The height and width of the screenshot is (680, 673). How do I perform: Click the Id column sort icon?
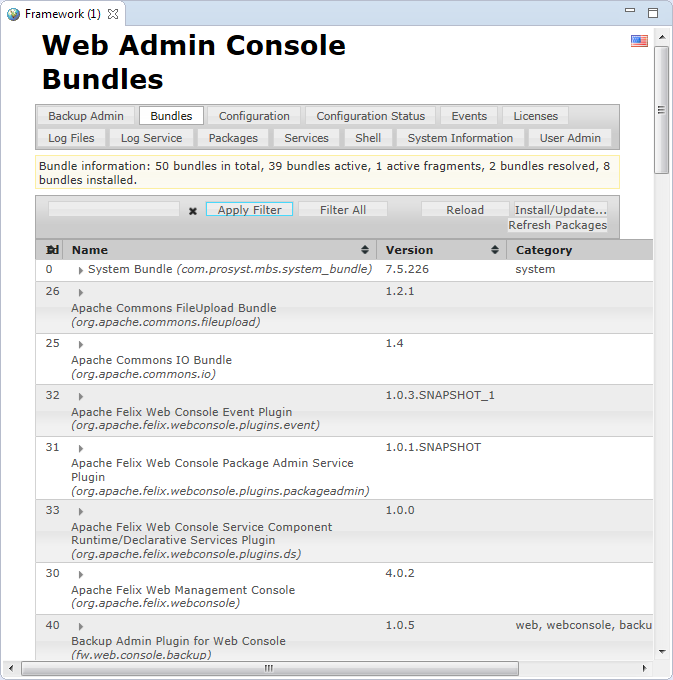click(x=53, y=250)
